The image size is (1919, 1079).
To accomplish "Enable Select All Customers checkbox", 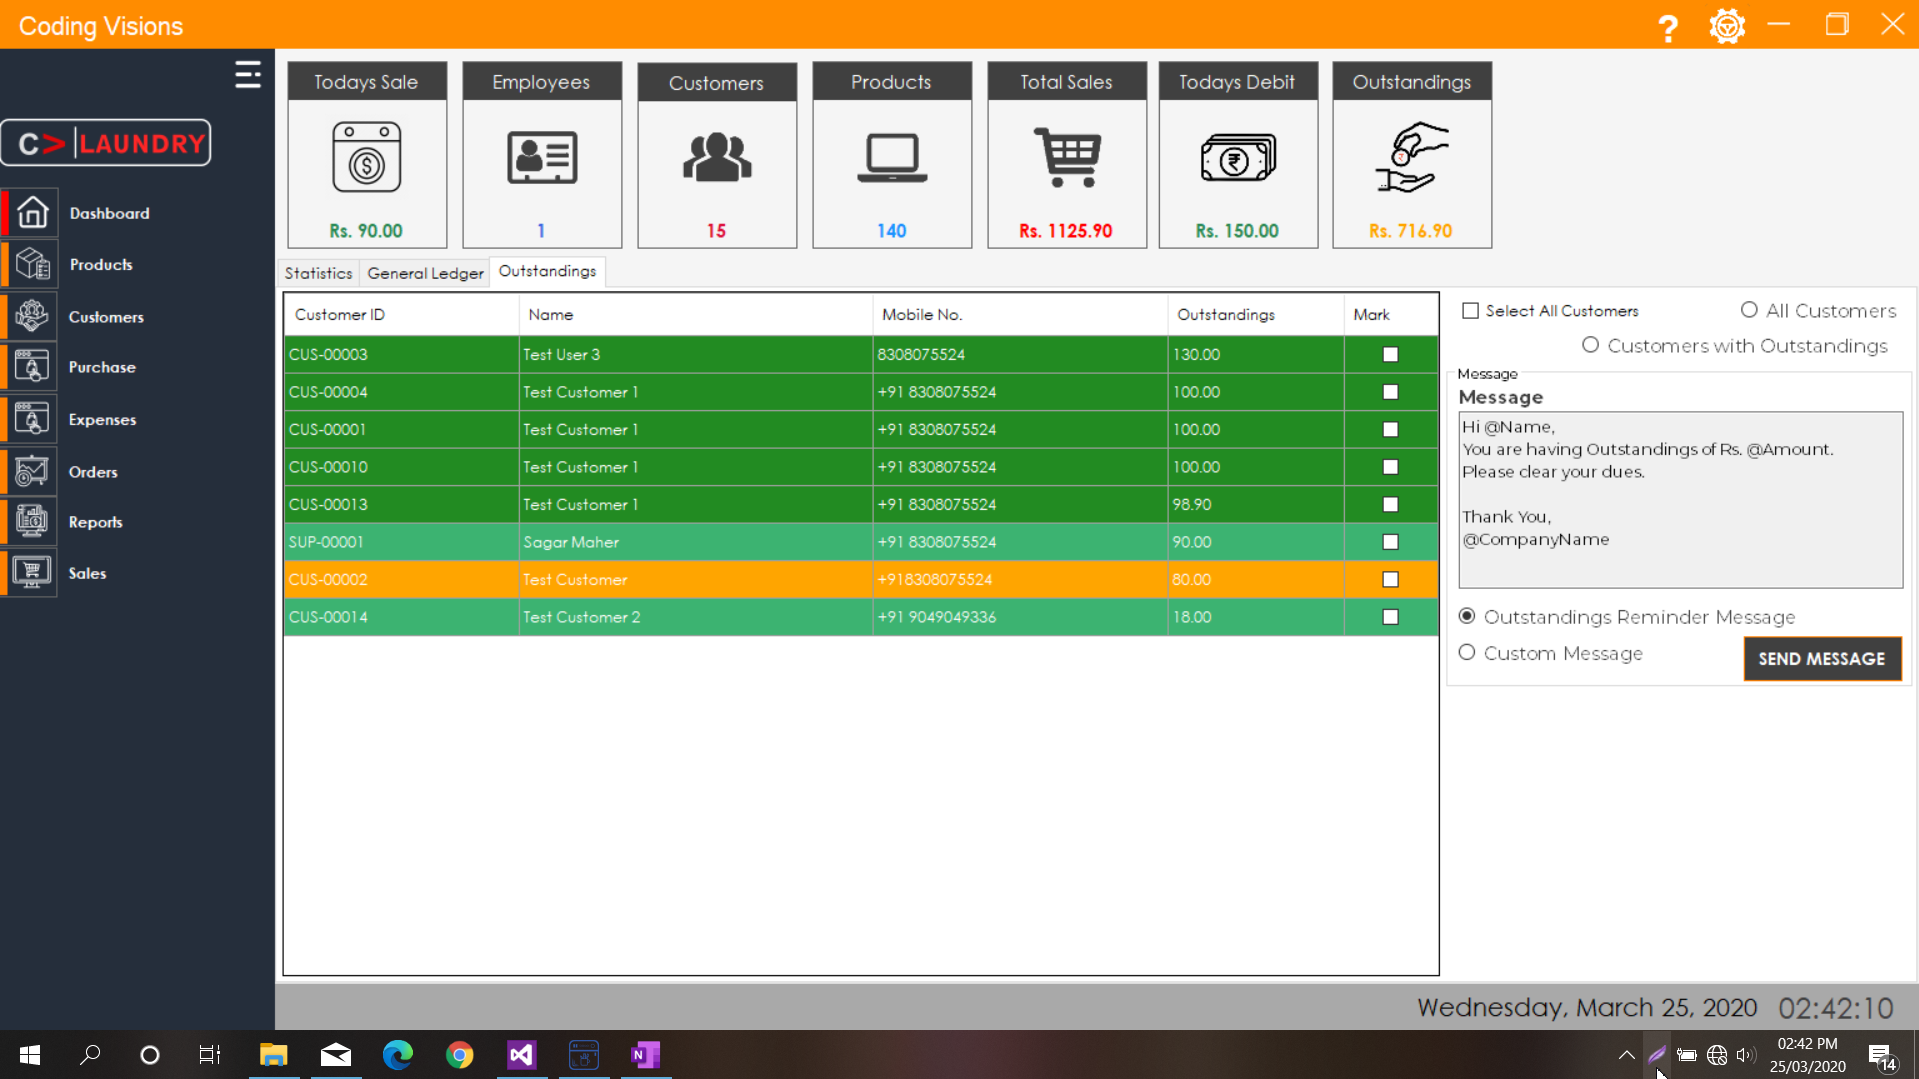I will pos(1470,311).
